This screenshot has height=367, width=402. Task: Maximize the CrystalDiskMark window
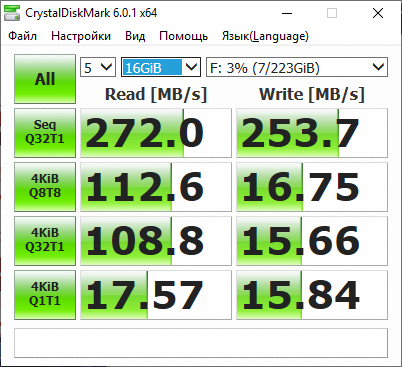pos(332,13)
